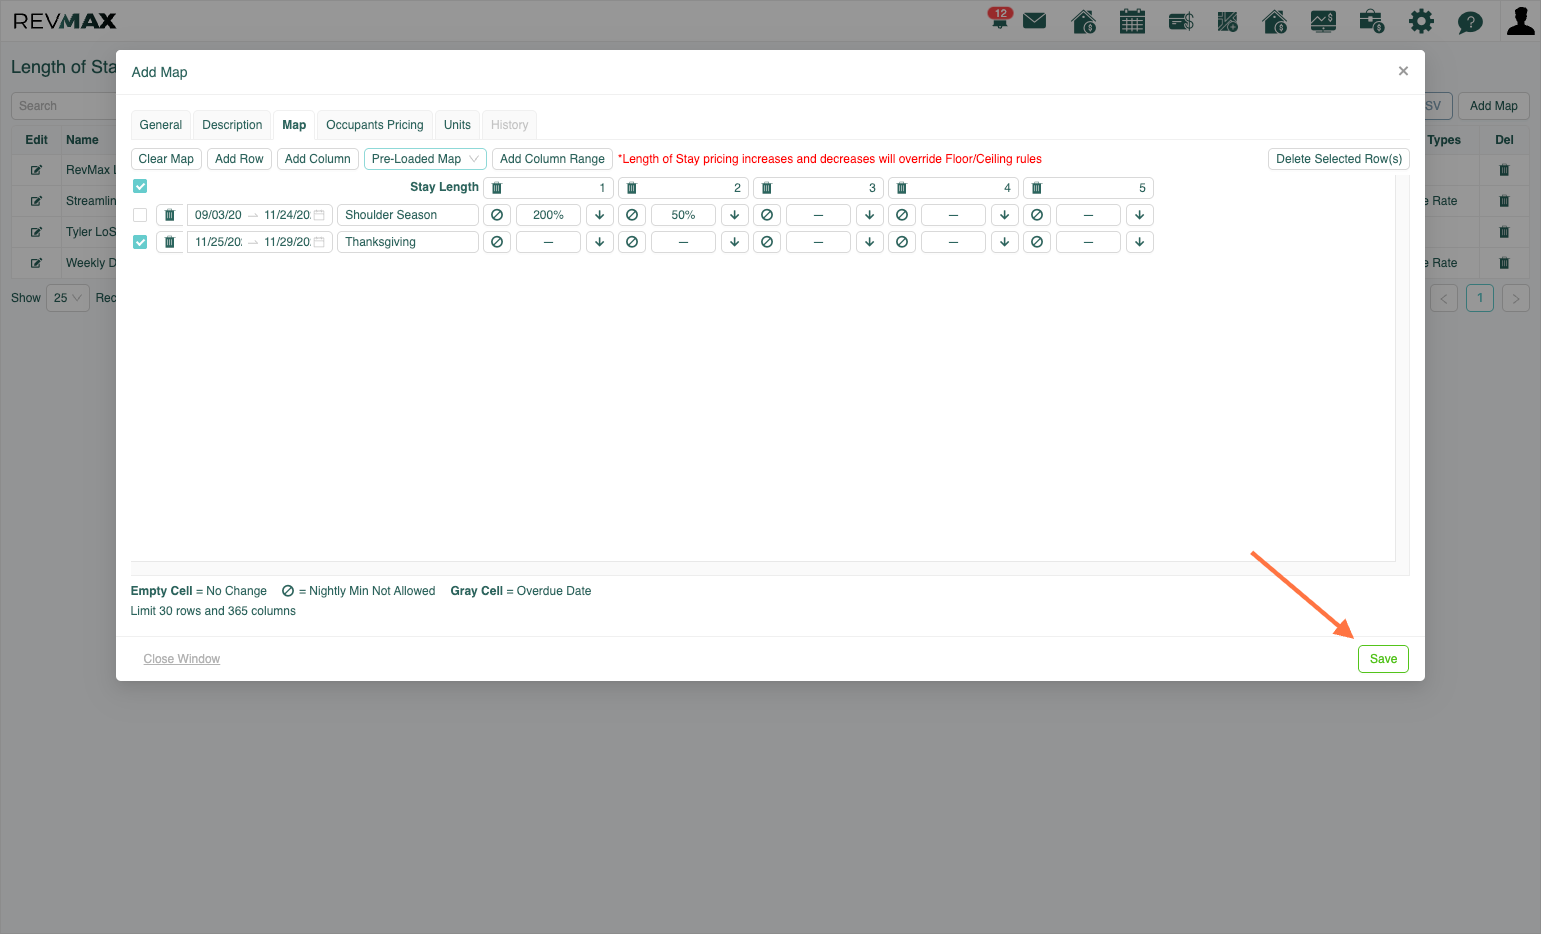Switch to the General tab
This screenshot has height=934, width=1541.
pyautogui.click(x=161, y=125)
